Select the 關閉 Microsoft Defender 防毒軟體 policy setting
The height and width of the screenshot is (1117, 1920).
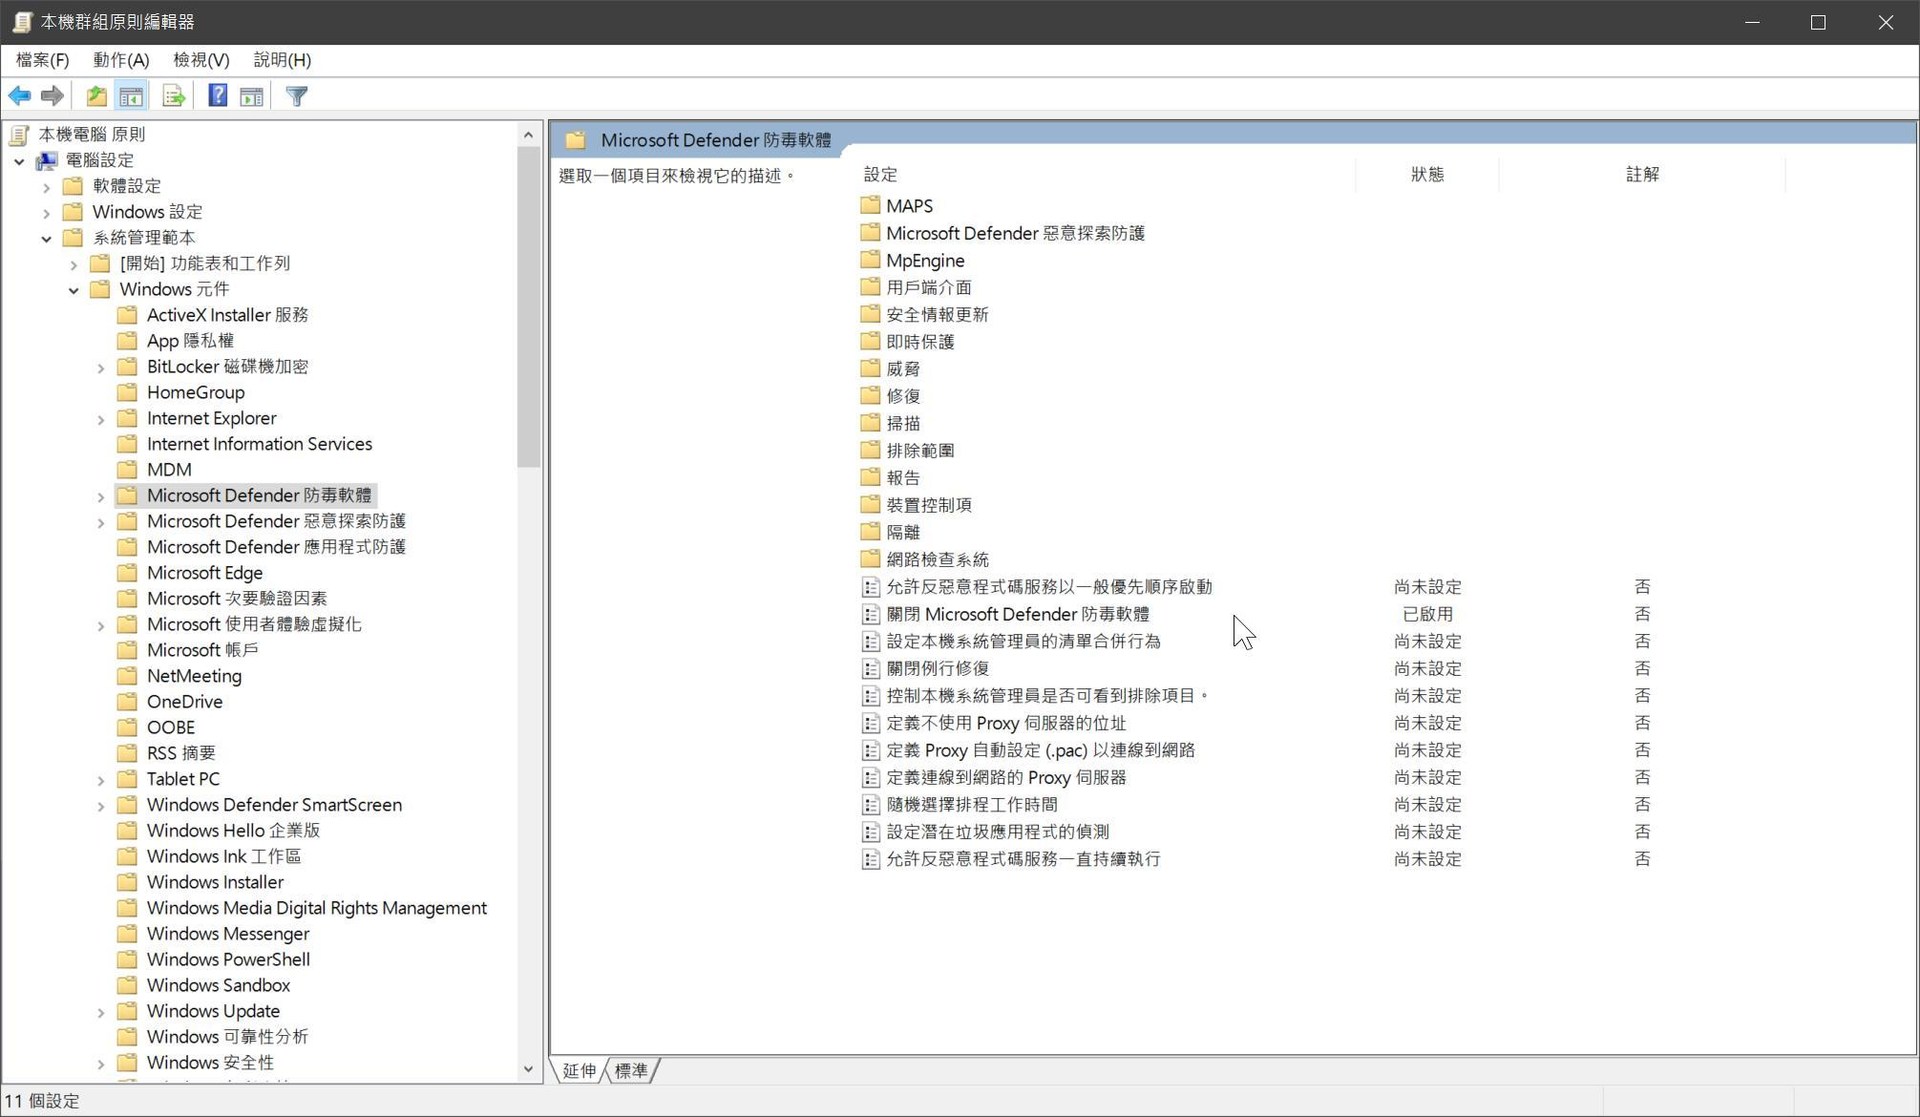[1017, 614]
